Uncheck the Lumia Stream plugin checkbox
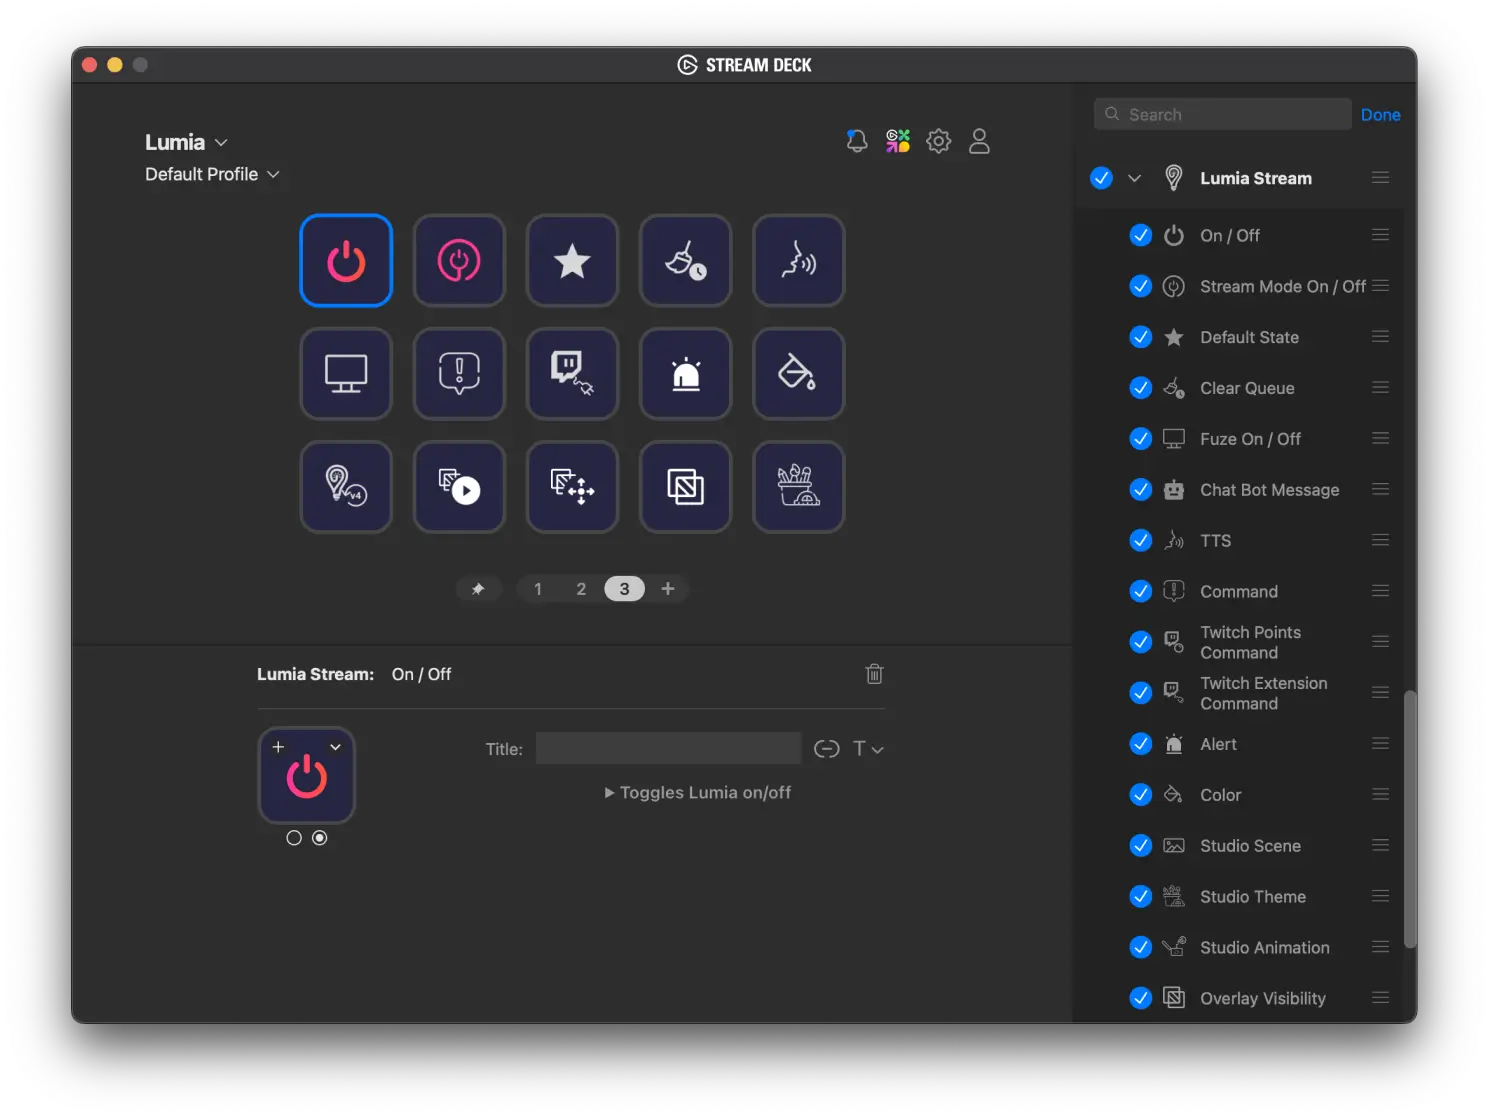Screen dimensions: 1489x1116 [x=1101, y=178]
